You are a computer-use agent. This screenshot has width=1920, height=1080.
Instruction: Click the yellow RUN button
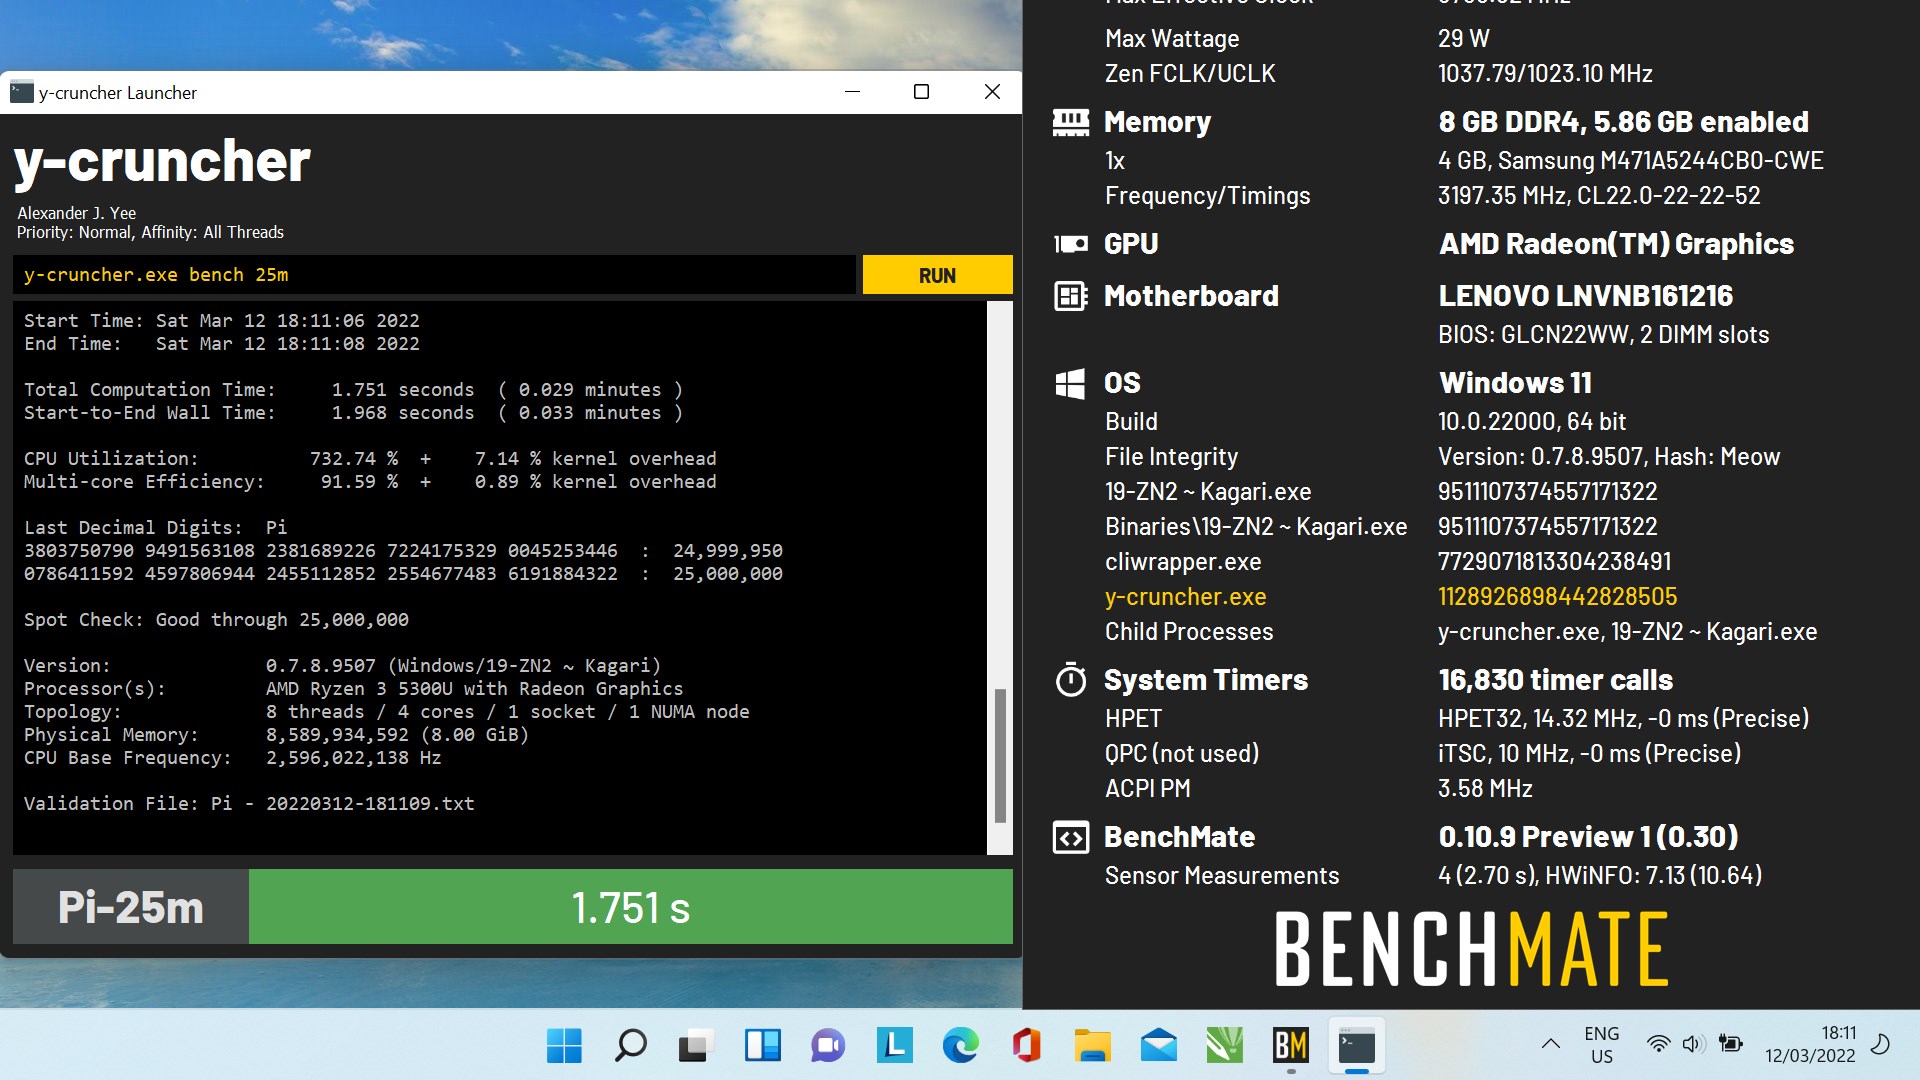[x=937, y=275]
